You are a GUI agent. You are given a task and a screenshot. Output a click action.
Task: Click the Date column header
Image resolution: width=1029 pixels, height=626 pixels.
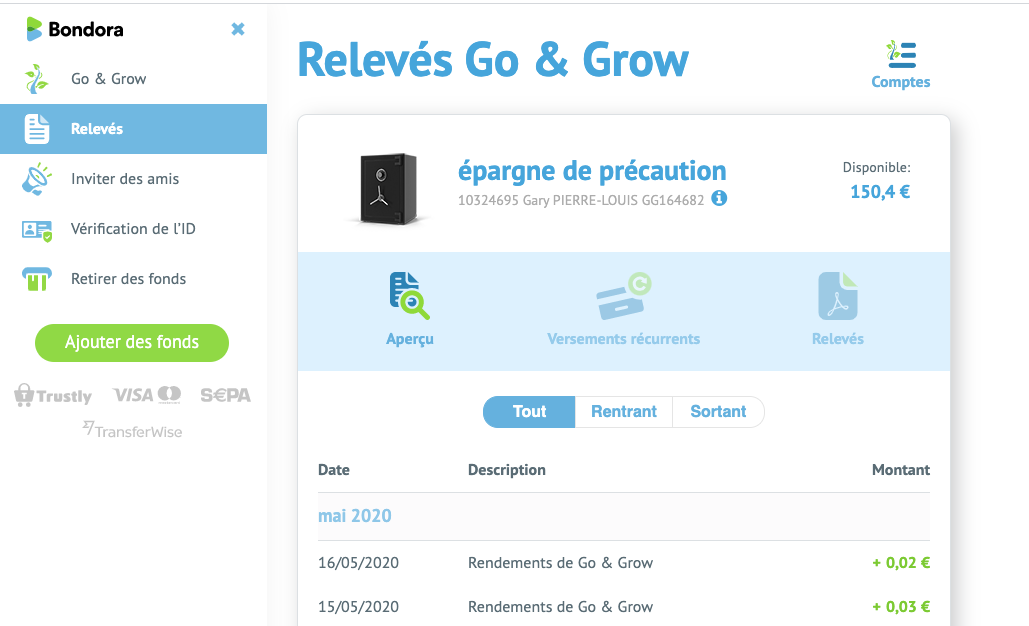333,470
